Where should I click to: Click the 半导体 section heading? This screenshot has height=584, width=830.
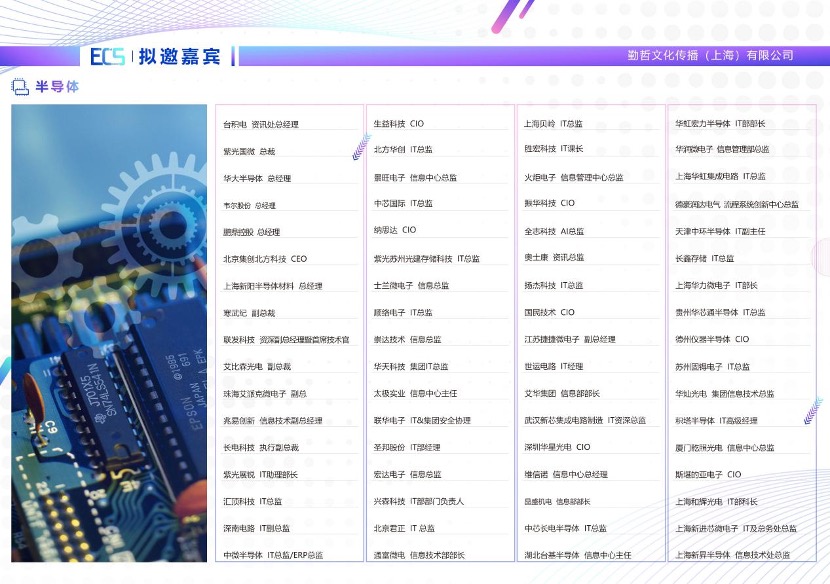pyautogui.click(x=57, y=86)
